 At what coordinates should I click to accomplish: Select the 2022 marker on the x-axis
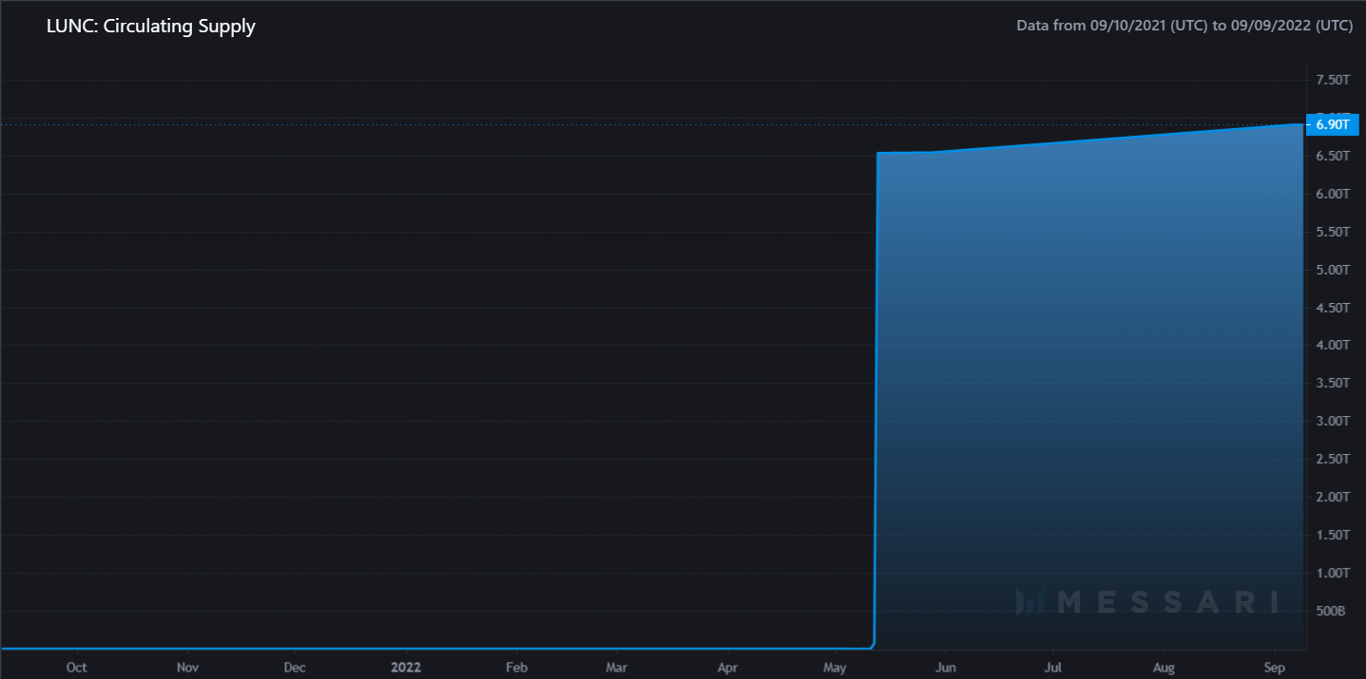[x=406, y=666]
